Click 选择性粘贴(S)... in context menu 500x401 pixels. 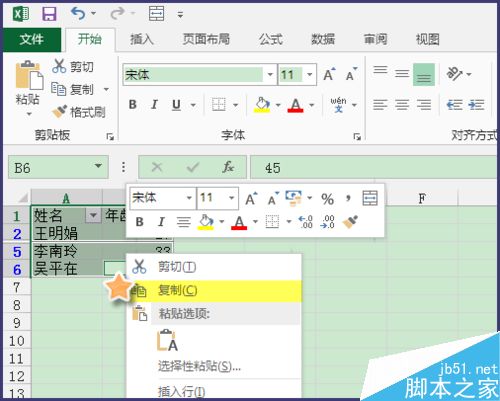199,366
